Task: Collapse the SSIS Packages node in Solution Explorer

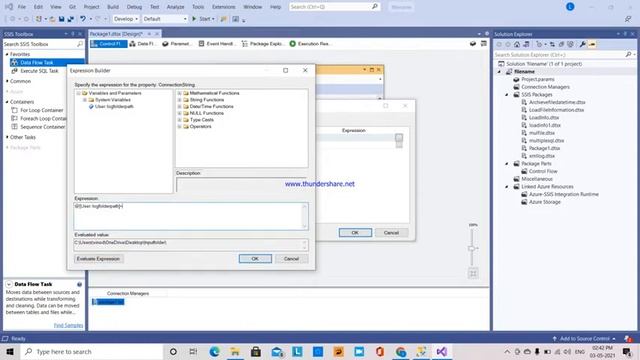Action: click(x=507, y=95)
